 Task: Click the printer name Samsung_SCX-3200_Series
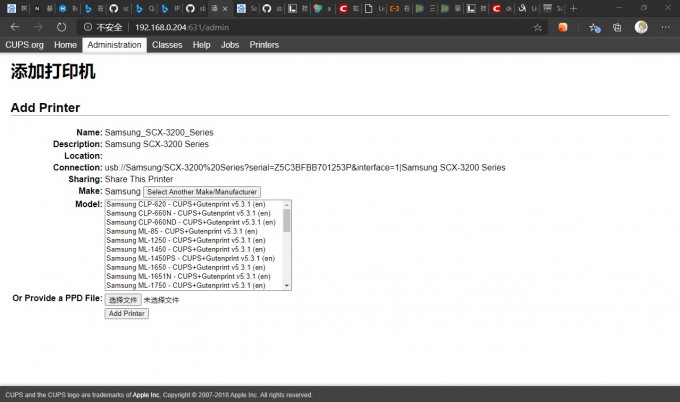click(159, 132)
